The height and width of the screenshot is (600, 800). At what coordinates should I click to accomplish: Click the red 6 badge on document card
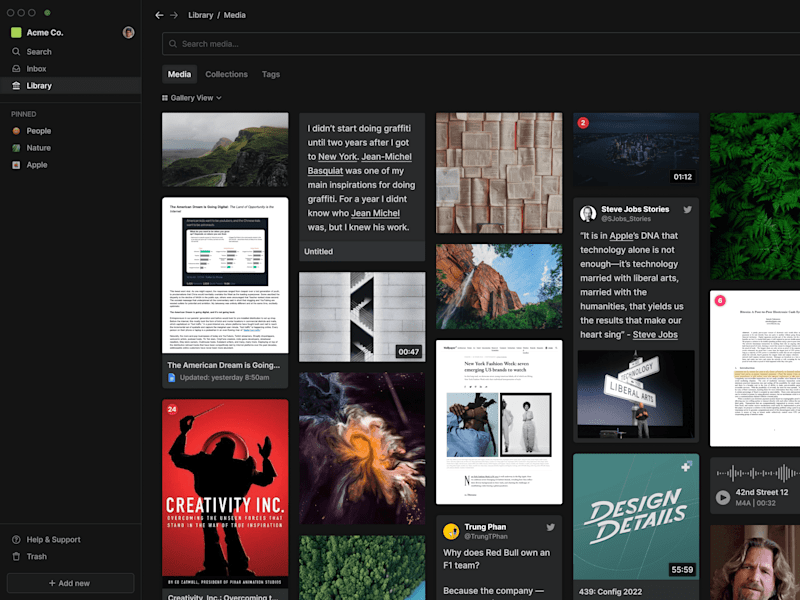pos(720,301)
